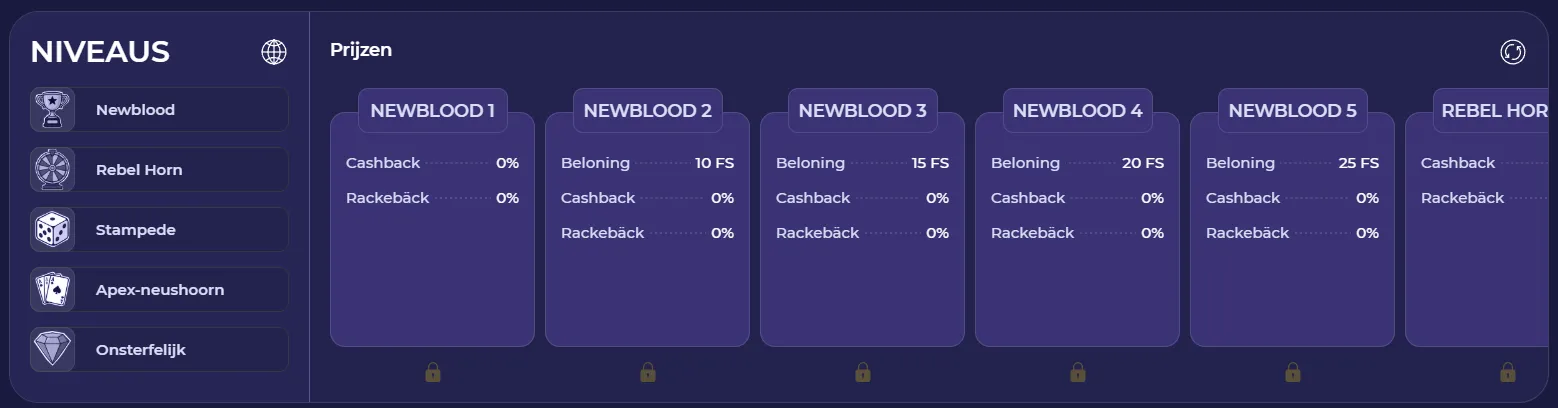Click the lock under Newblood 3
The image size is (1558, 408).
(863, 373)
